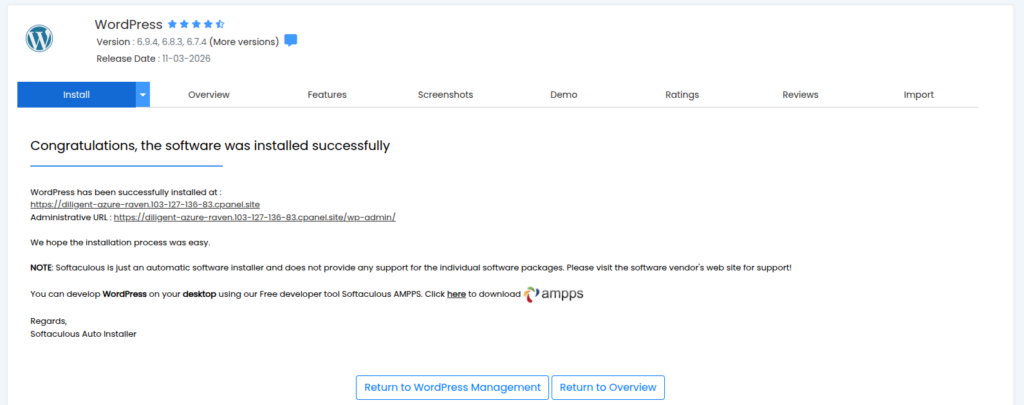Image resolution: width=1024 pixels, height=405 pixels.
Task: Click the WordPress title text
Action: 129,25
